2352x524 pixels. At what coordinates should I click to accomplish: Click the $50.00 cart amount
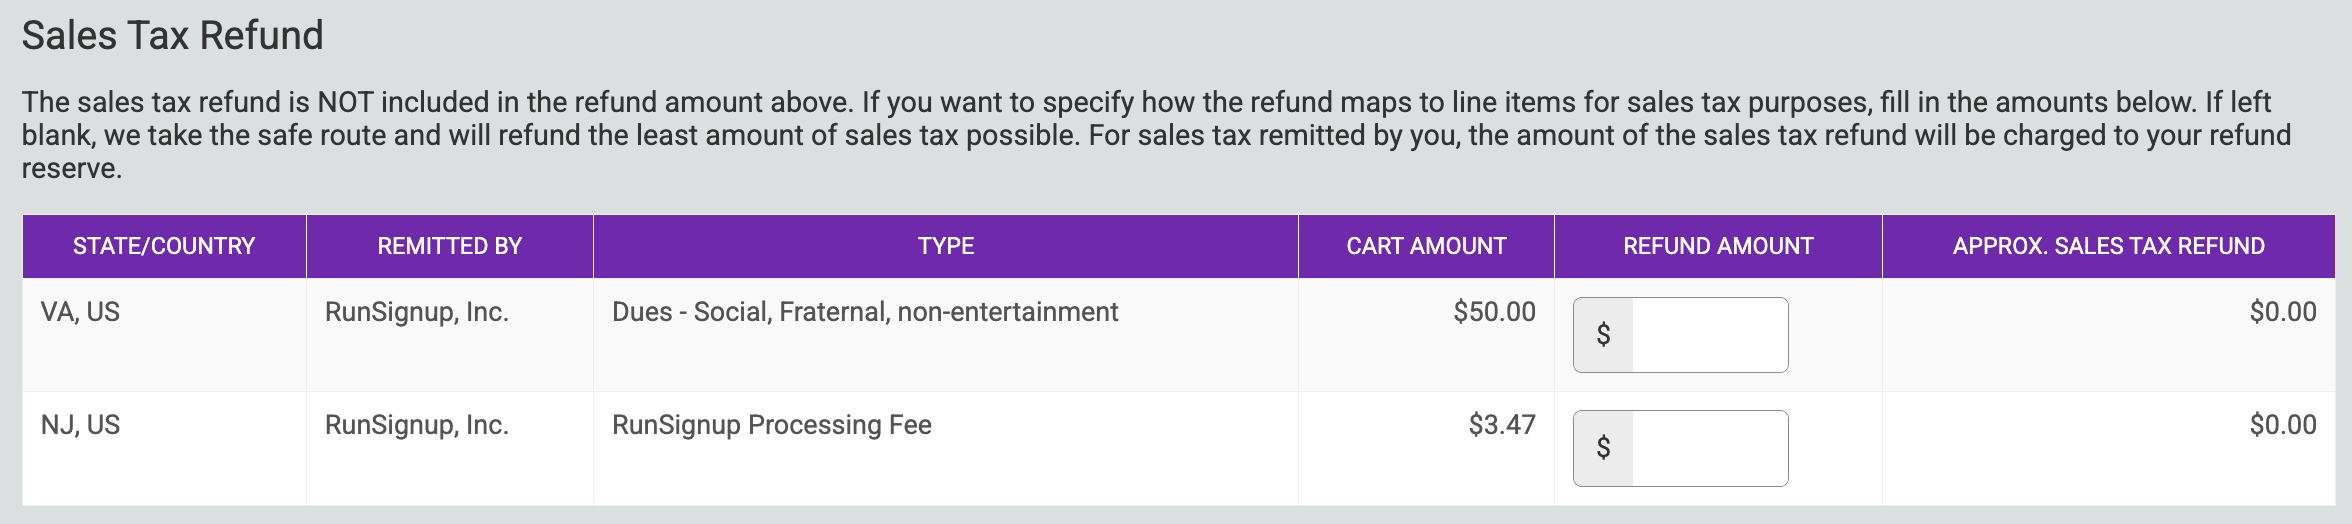(x=1494, y=312)
